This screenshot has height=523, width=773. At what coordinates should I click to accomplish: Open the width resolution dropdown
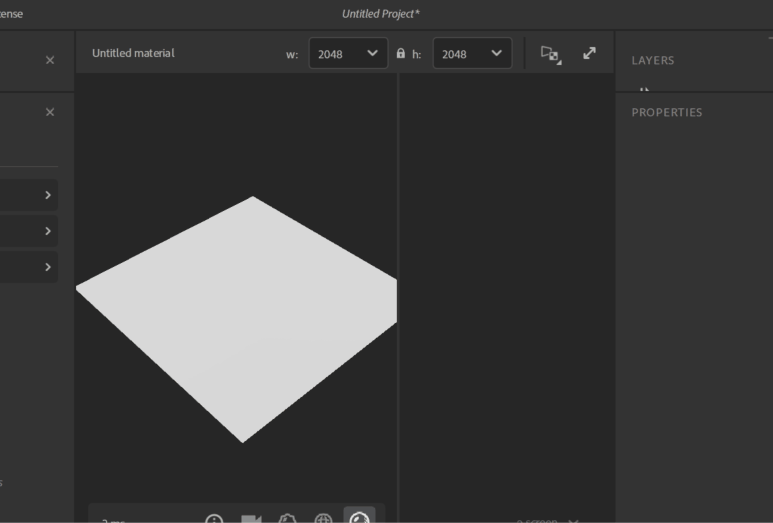coord(349,53)
